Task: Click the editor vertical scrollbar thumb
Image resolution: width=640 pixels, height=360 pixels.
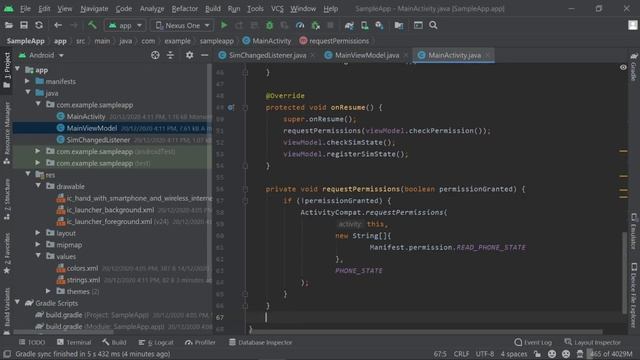Action: [624, 272]
